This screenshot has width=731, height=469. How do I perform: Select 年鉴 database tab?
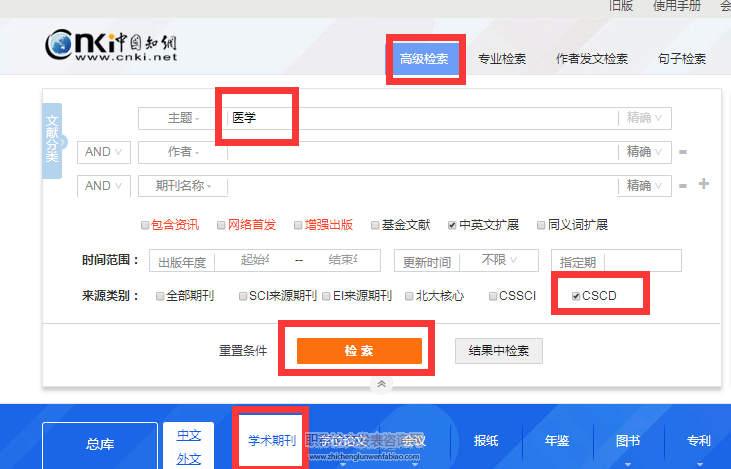(x=557, y=441)
